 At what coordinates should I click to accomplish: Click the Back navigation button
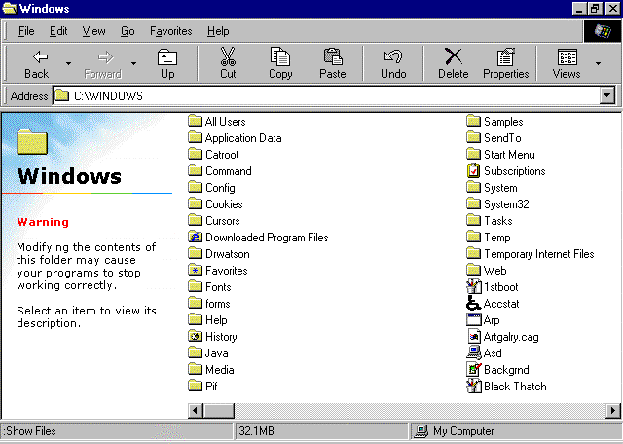pos(37,63)
